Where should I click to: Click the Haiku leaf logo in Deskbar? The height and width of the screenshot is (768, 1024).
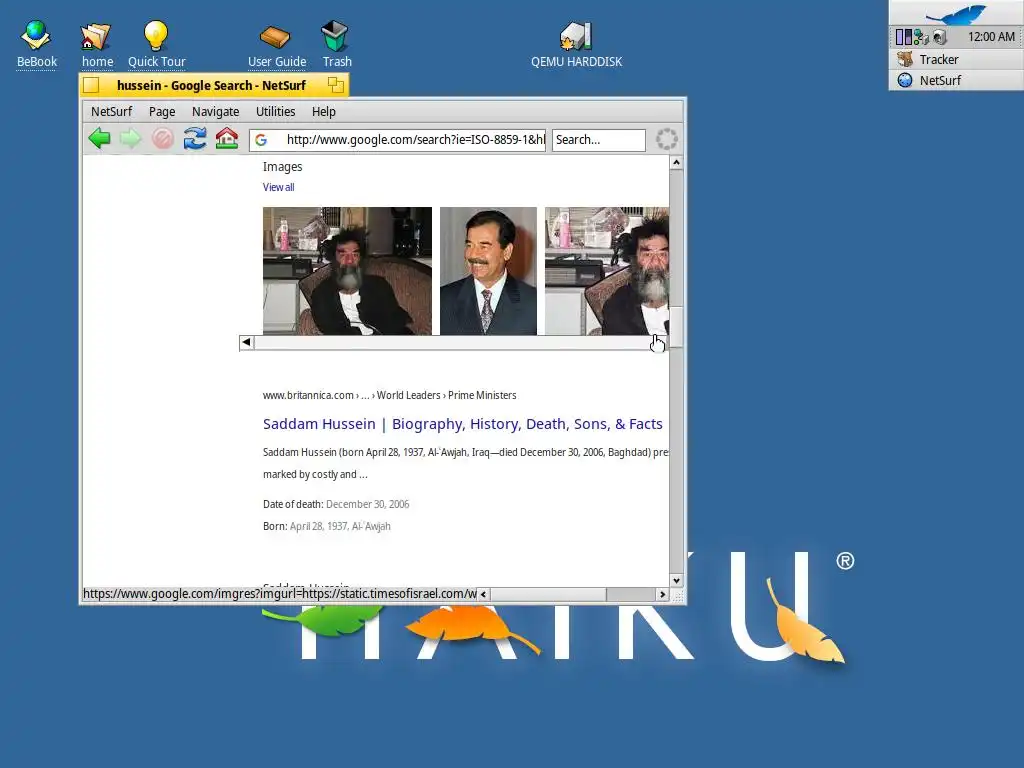(957, 13)
